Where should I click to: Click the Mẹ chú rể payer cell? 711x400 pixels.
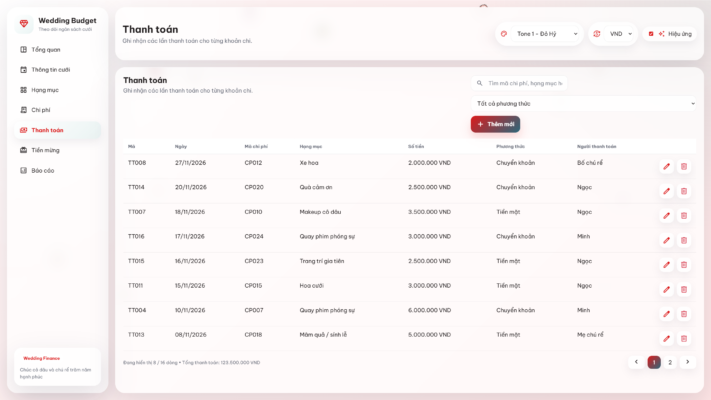point(590,335)
